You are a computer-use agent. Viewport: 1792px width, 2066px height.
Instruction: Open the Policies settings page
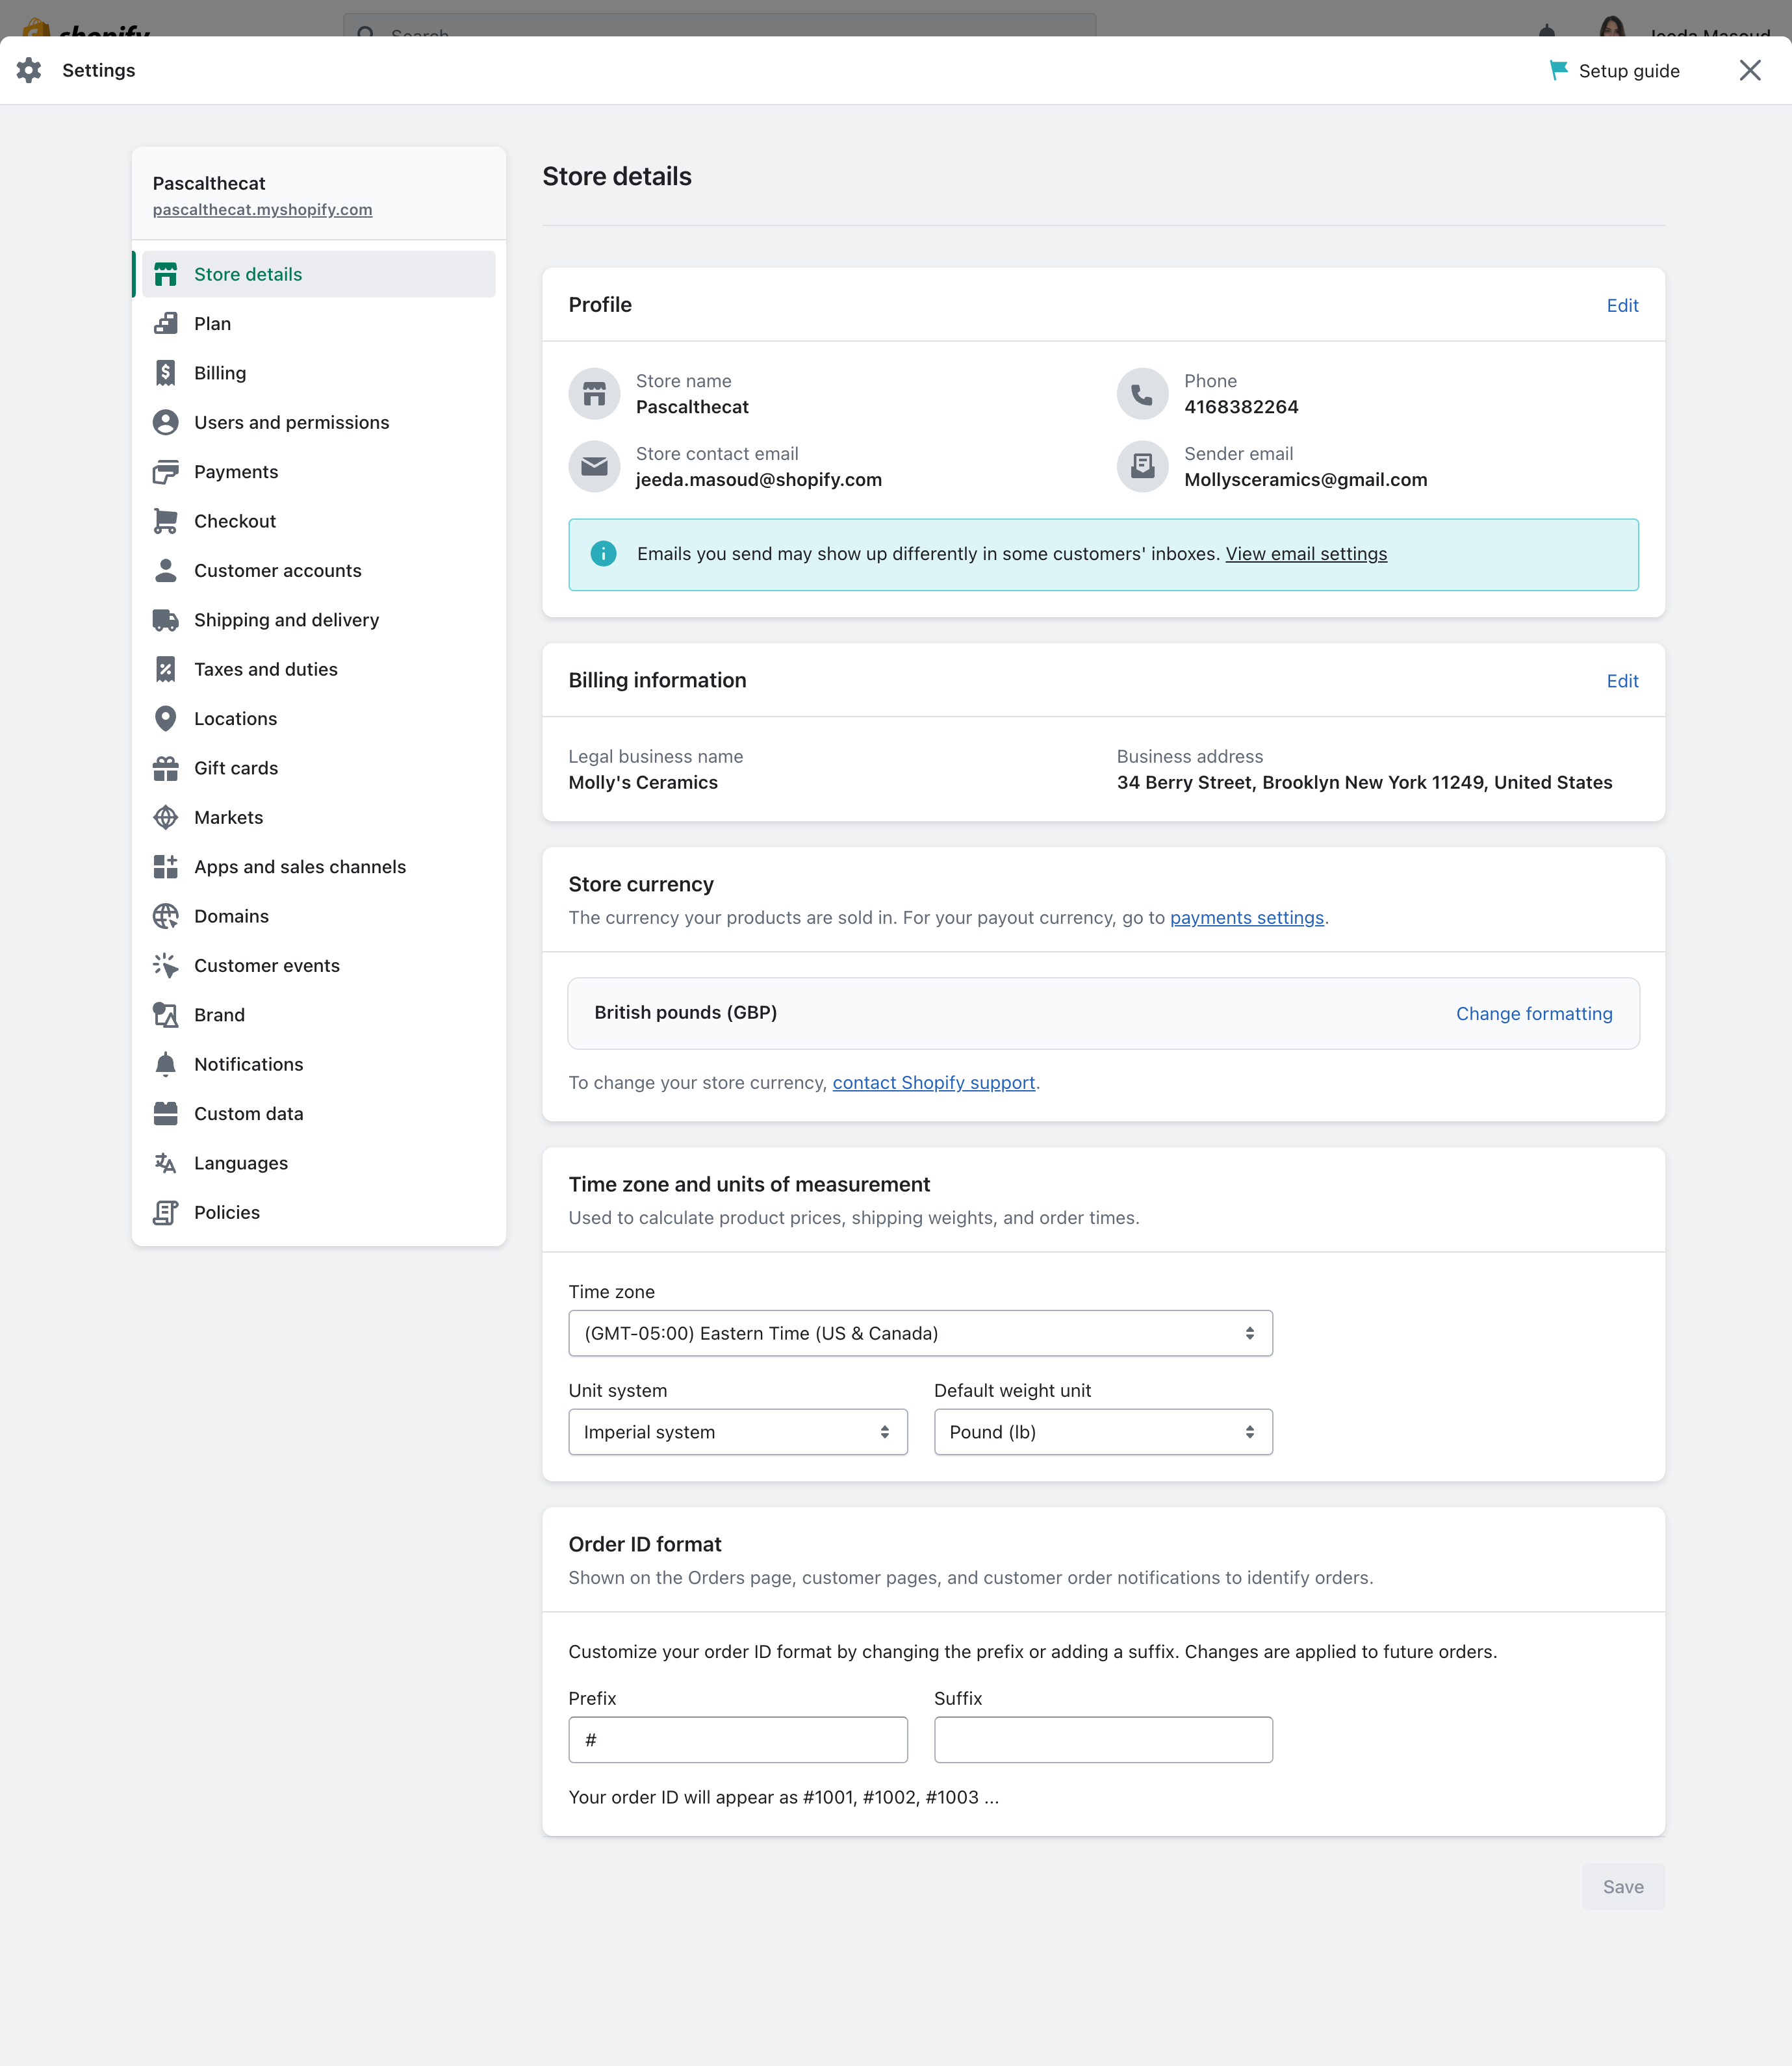coord(319,1213)
